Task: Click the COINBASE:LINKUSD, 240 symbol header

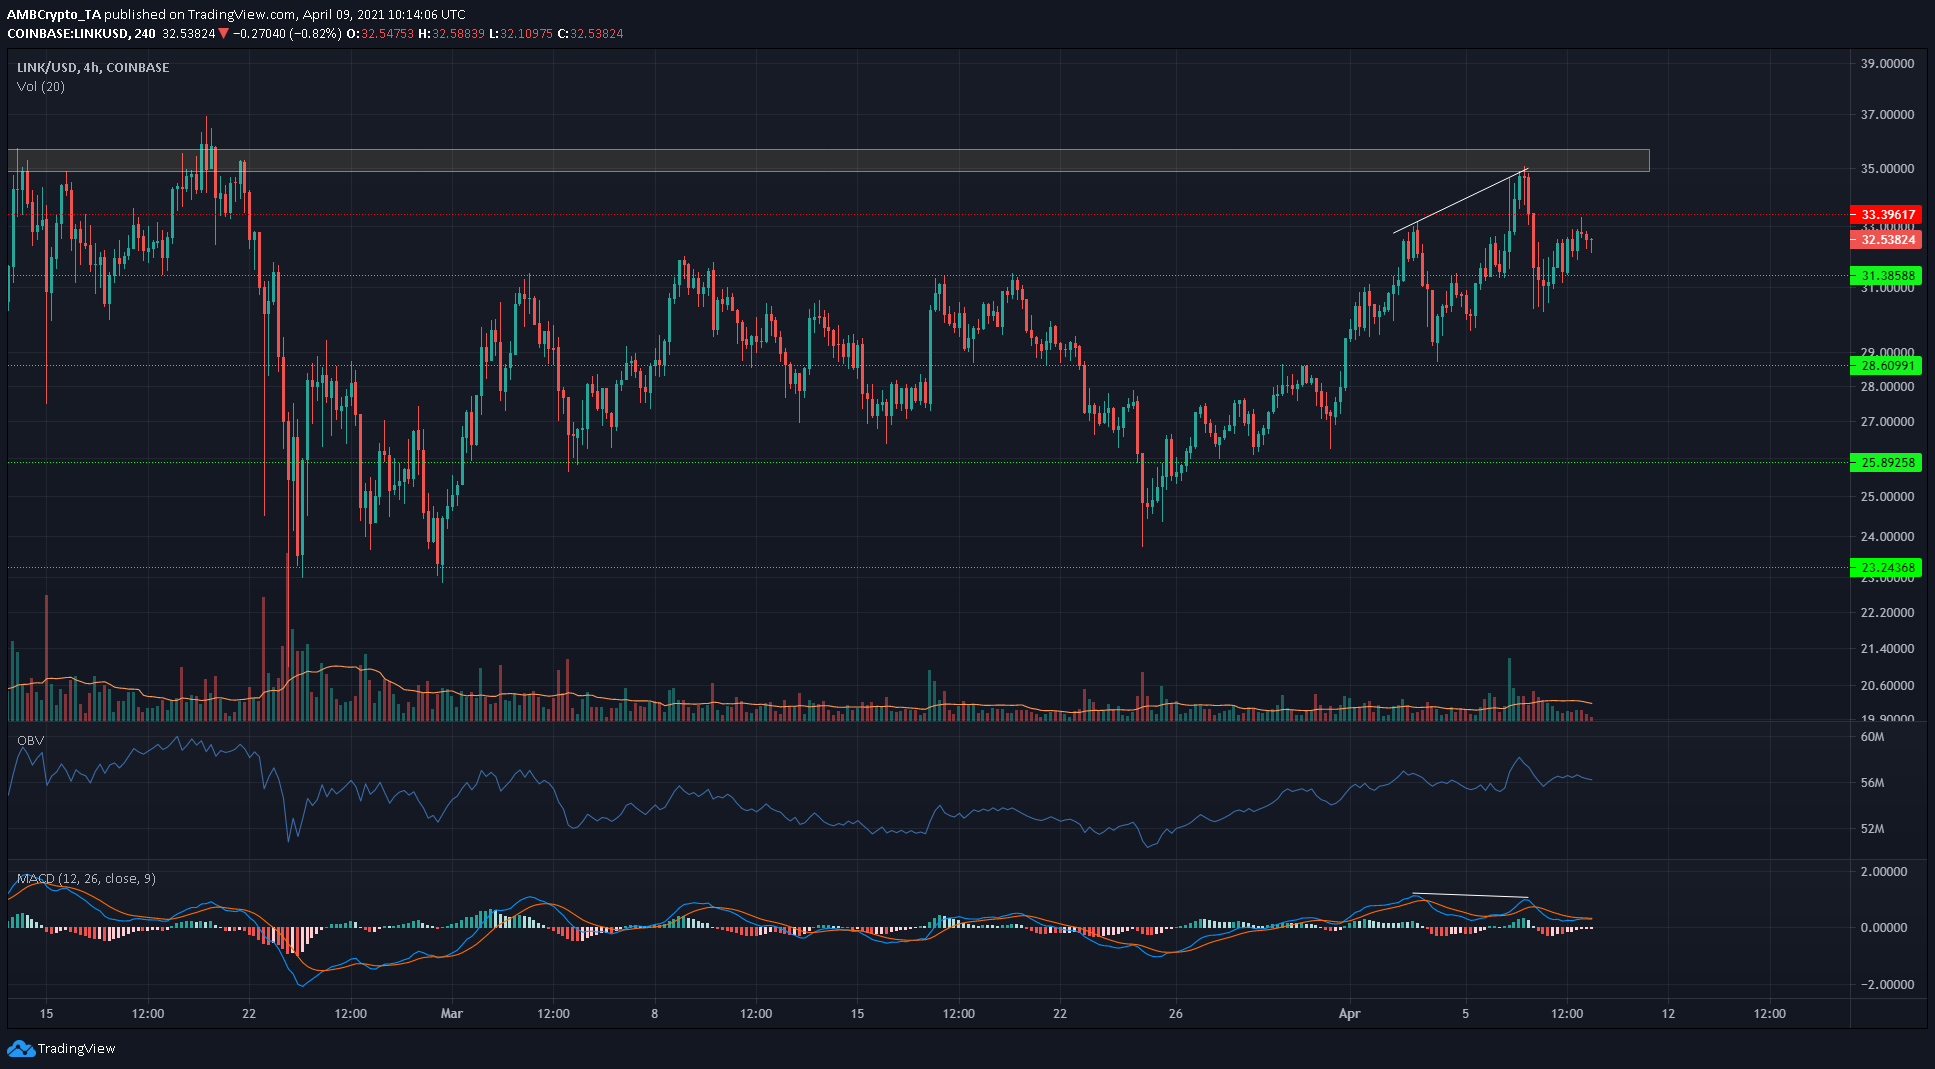Action: [81, 34]
